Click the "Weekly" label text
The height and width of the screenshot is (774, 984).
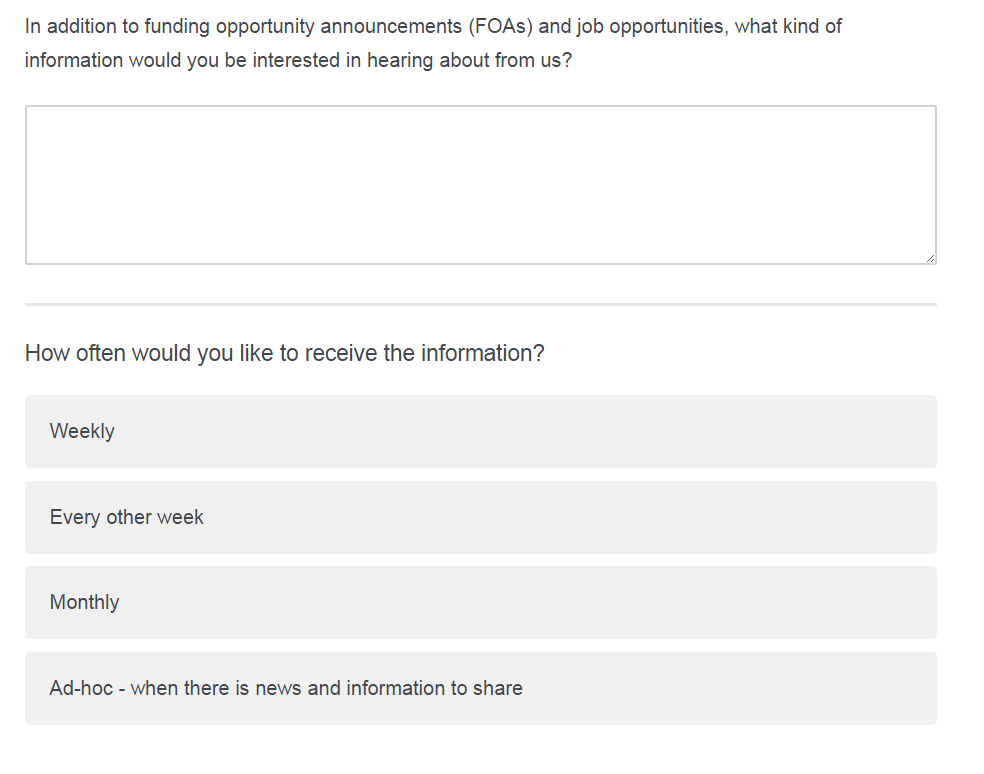82,431
